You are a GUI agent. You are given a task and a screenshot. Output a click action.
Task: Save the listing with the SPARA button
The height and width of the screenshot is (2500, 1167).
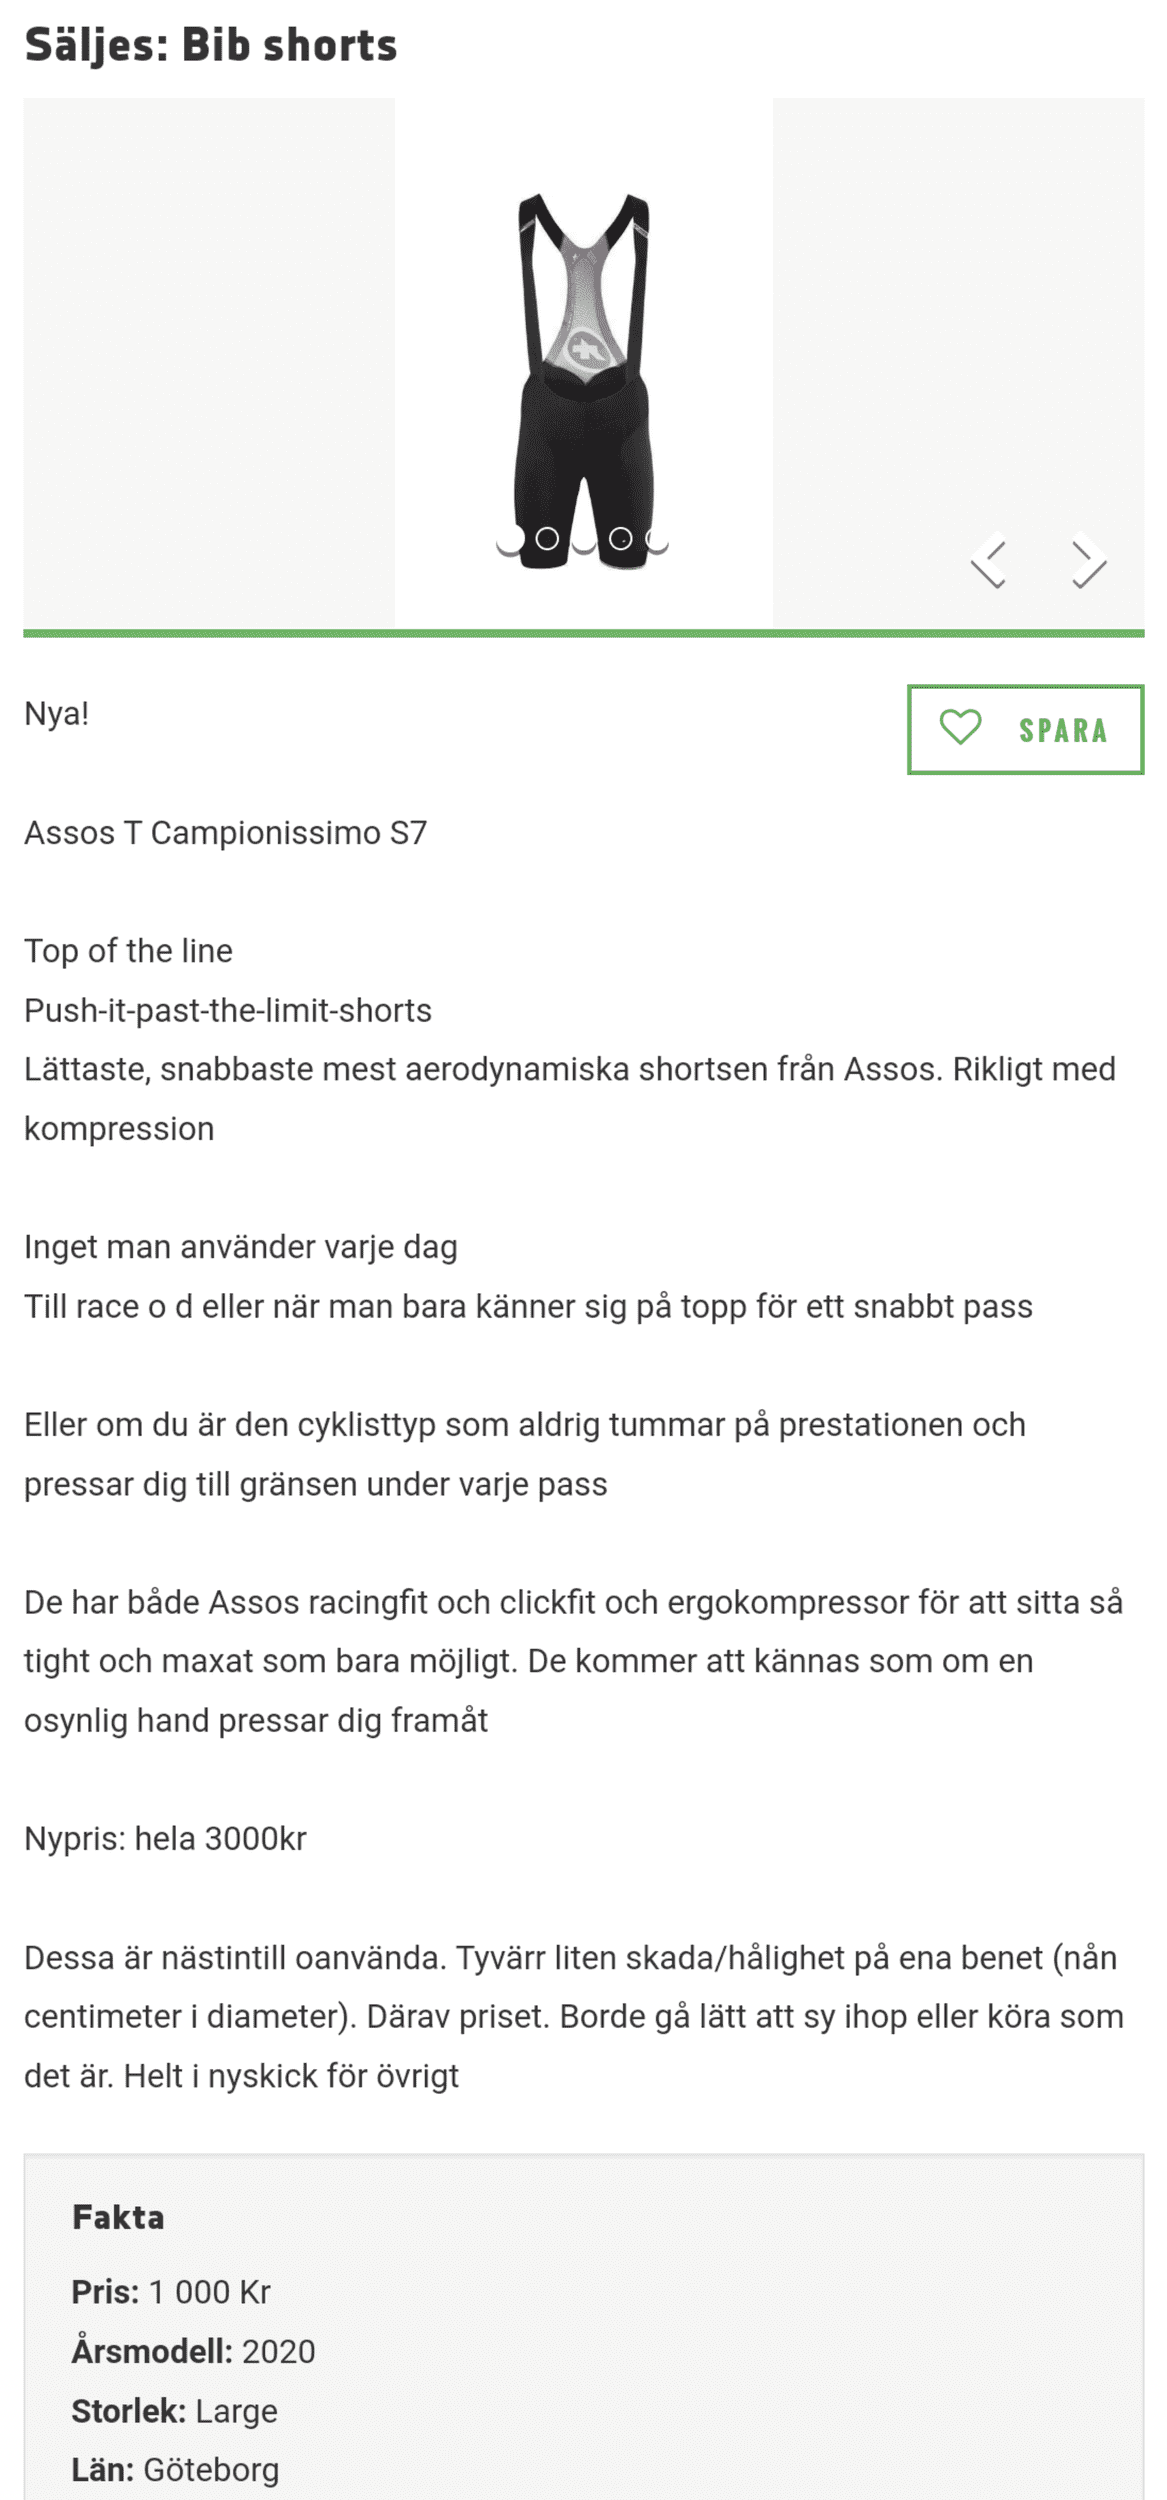[1025, 729]
